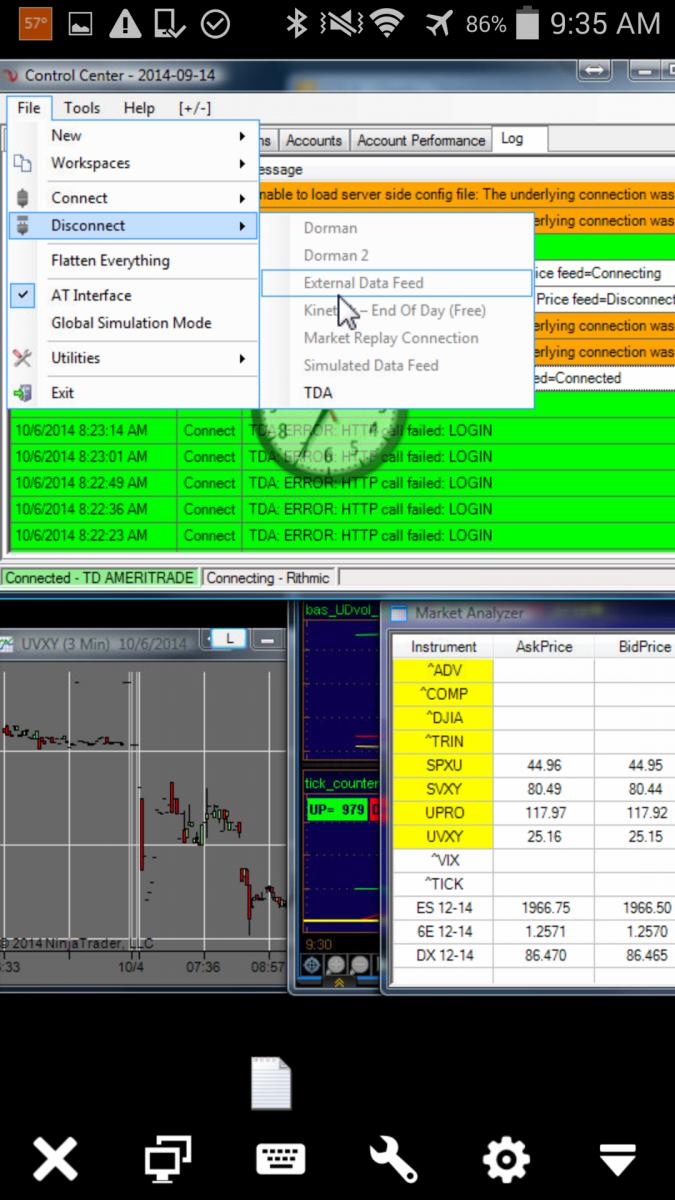The height and width of the screenshot is (1200, 675).
Task: Open the File menu
Action: (x=29, y=108)
